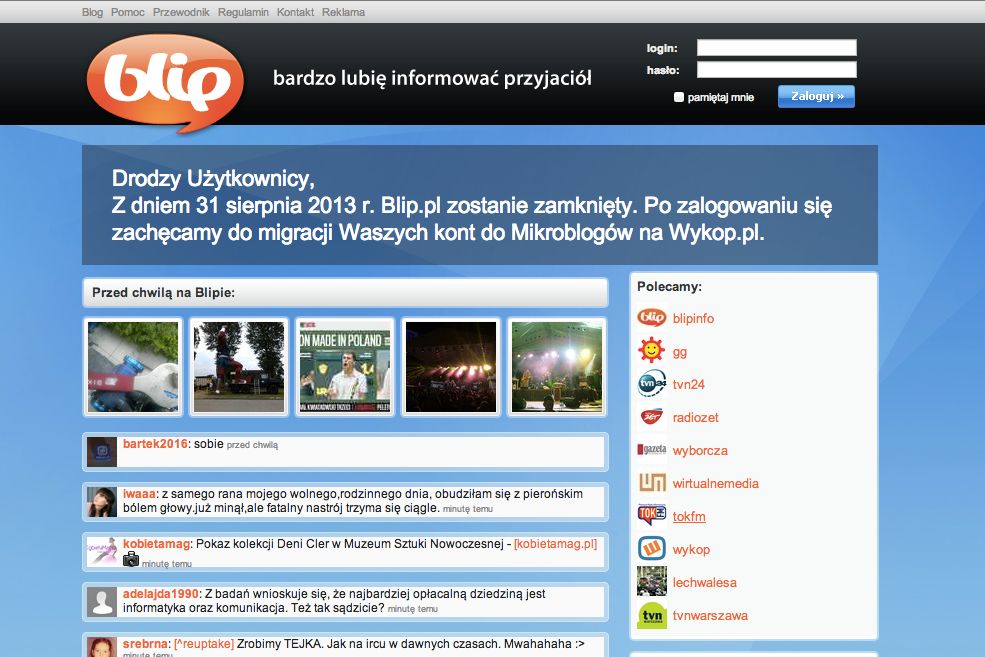This screenshot has width=985, height=657.
Task: Focus the login input field
Action: click(776, 48)
